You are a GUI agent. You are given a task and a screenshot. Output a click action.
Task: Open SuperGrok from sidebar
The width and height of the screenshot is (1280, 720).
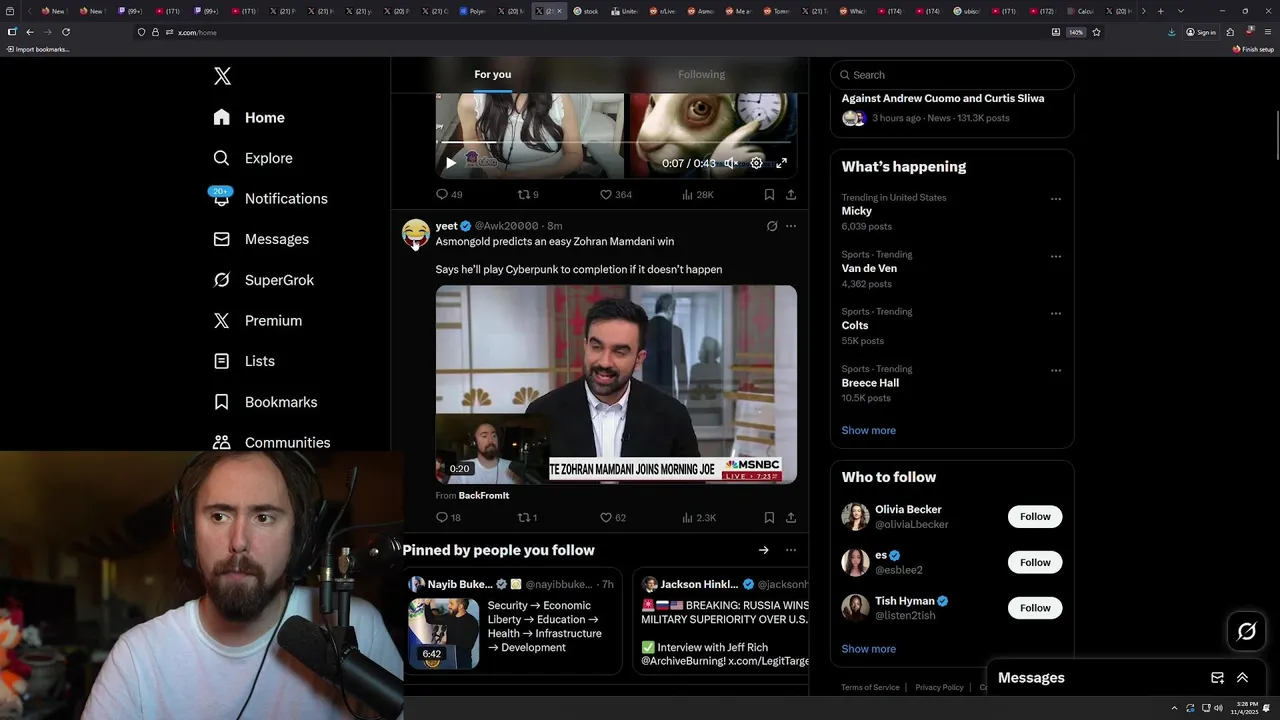265,280
